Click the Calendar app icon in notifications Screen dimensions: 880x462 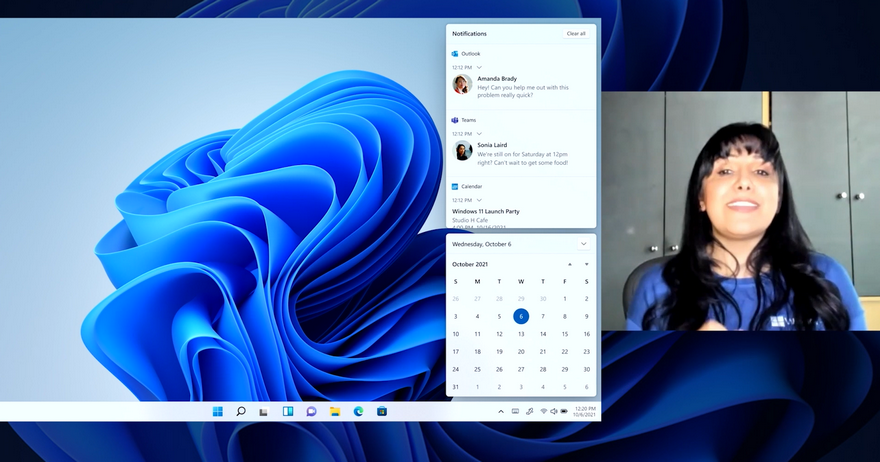[455, 186]
